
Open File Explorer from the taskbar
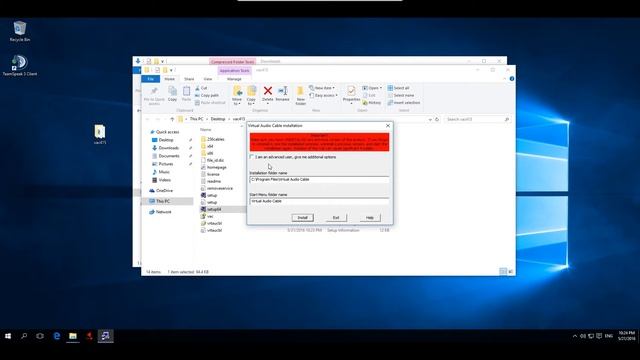(73, 336)
